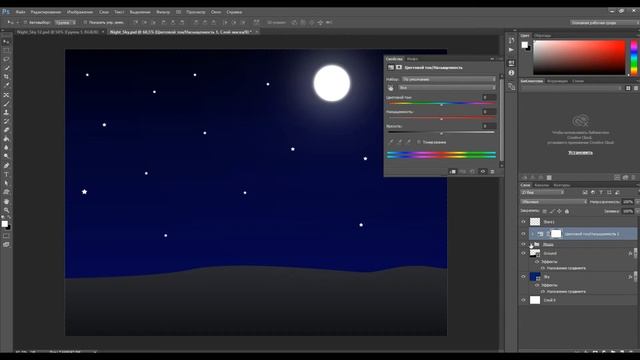Image resolution: width=640 pixels, height=360 pixels.
Task: Select the Healing Brush tool
Action: 6,95
